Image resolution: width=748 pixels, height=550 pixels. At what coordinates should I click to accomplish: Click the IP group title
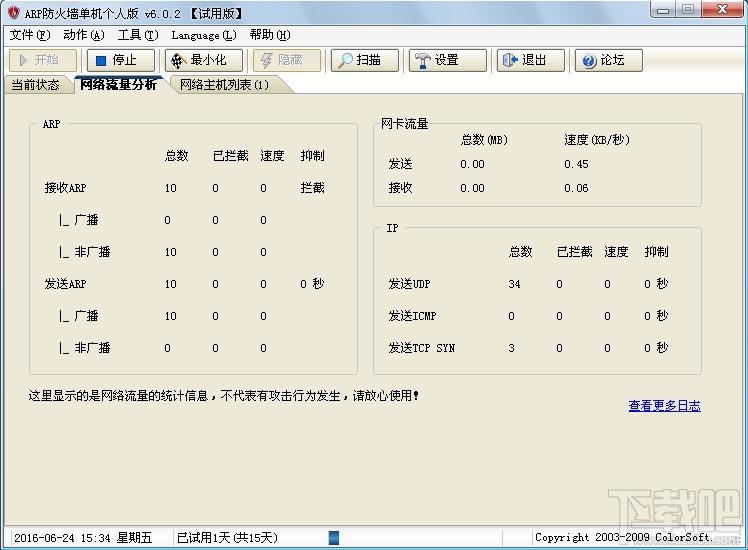[x=392, y=228]
